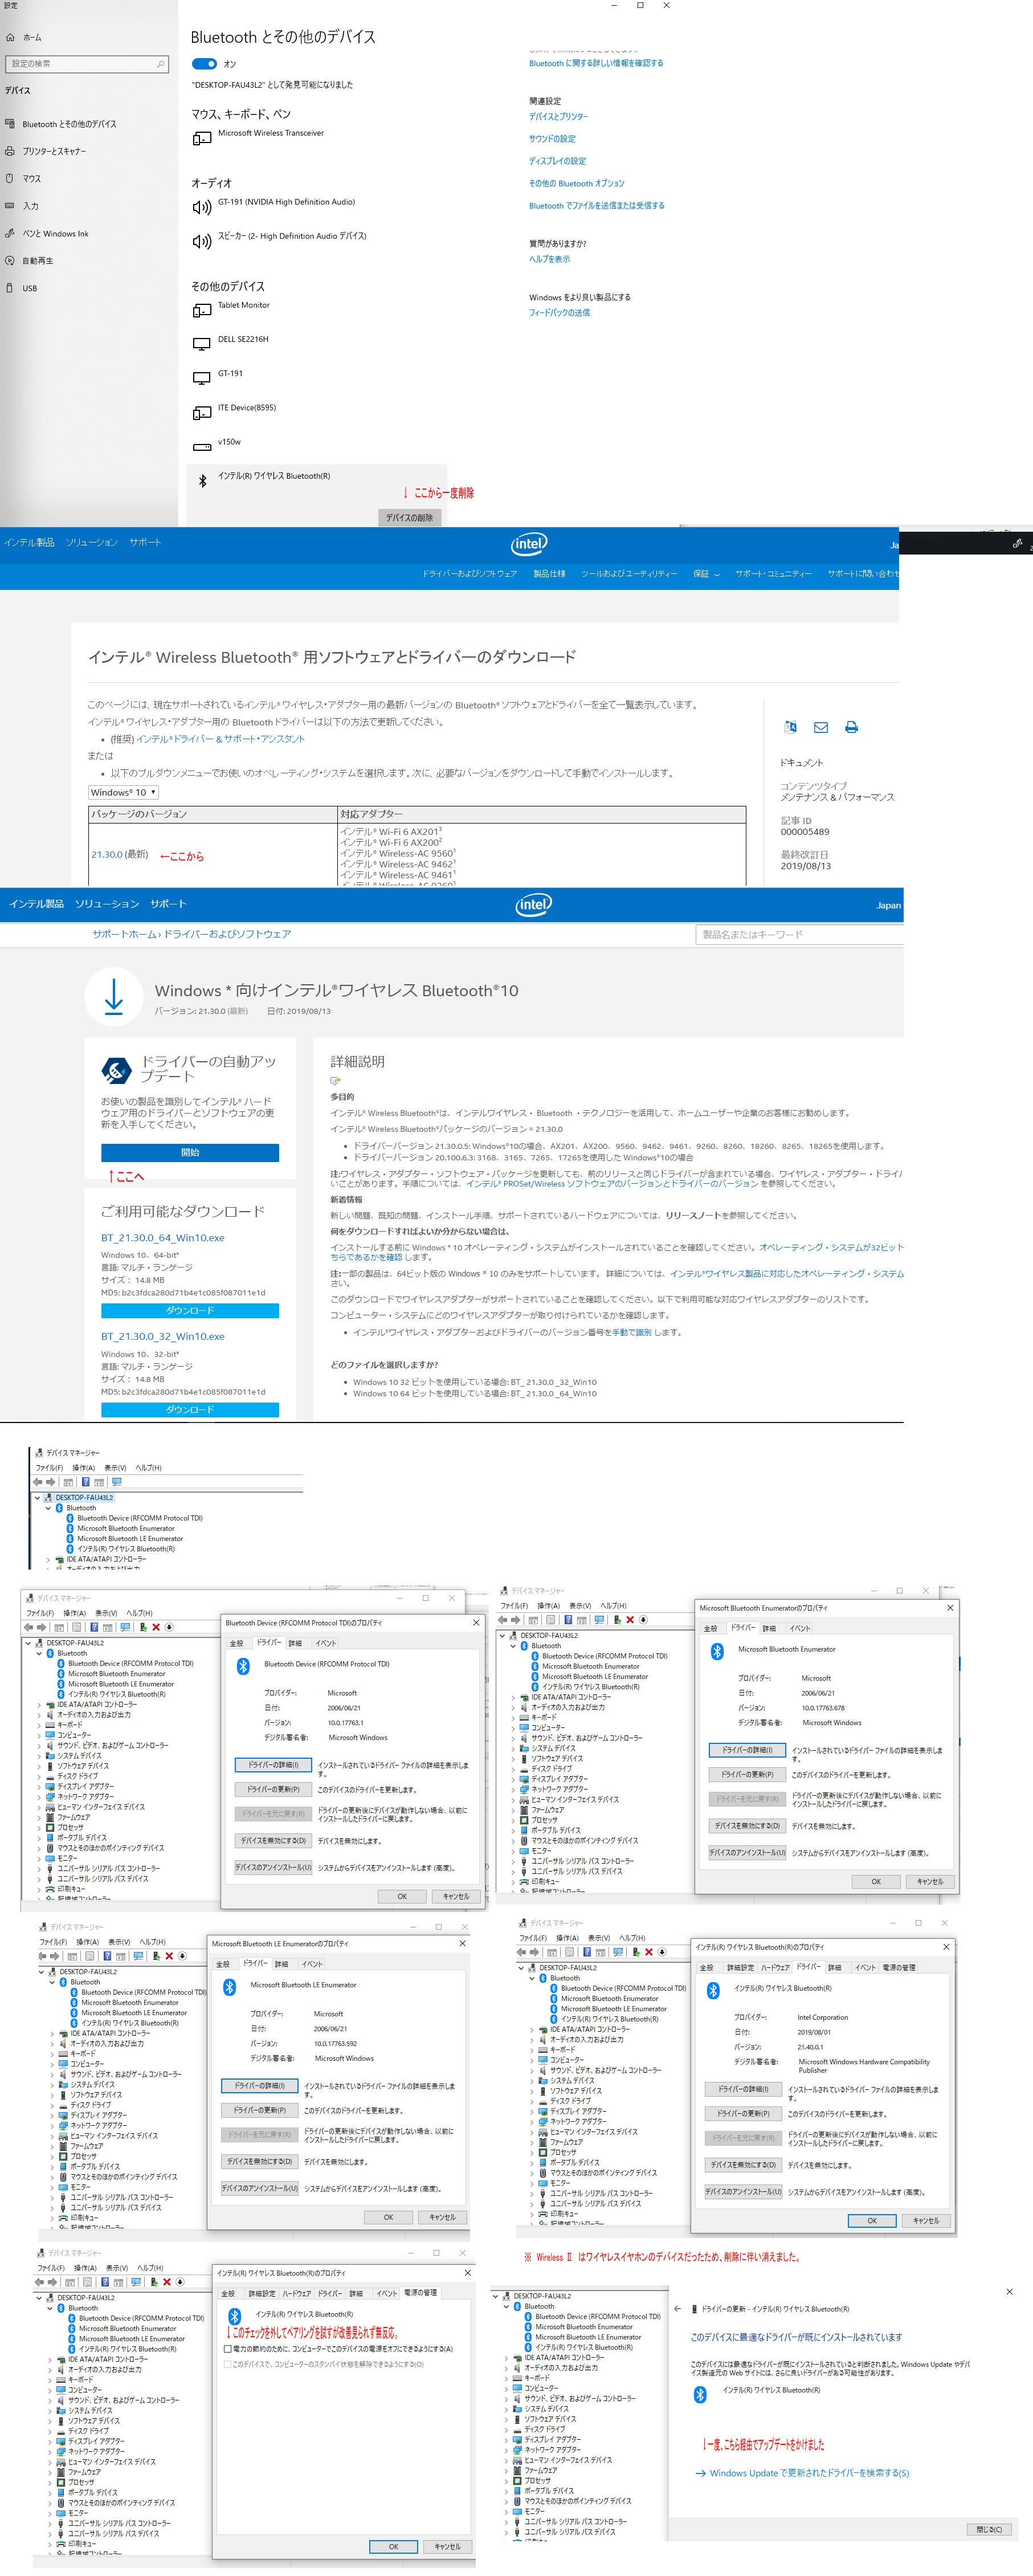The height and width of the screenshot is (2576, 1033).
Task: Select the Microsoft Wireless Transceiver device icon
Action: (201, 138)
